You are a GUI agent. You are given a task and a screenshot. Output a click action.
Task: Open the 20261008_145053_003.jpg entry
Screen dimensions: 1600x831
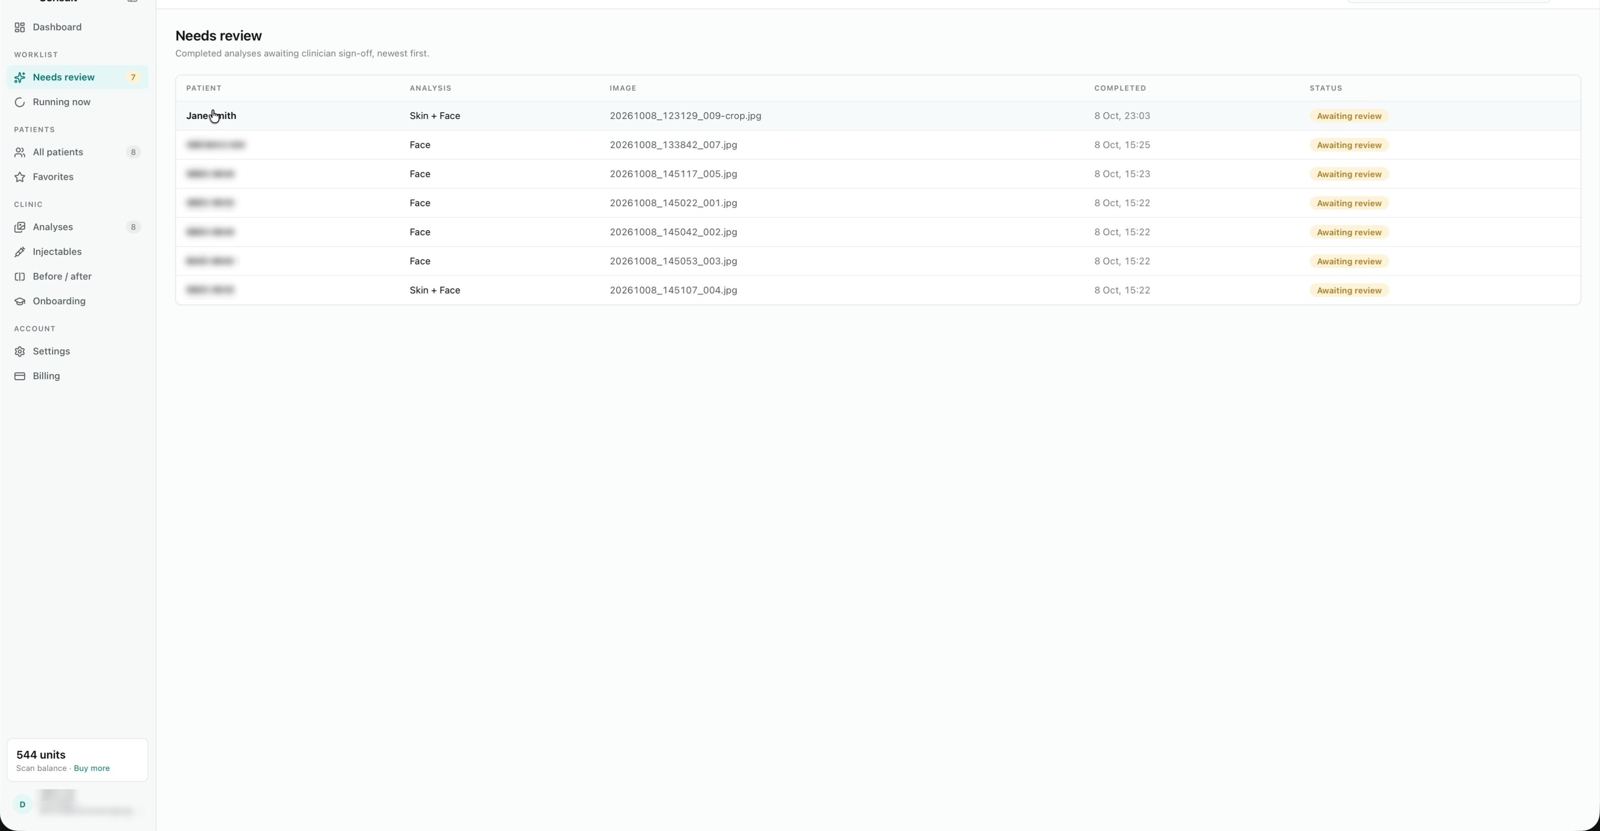(x=673, y=261)
